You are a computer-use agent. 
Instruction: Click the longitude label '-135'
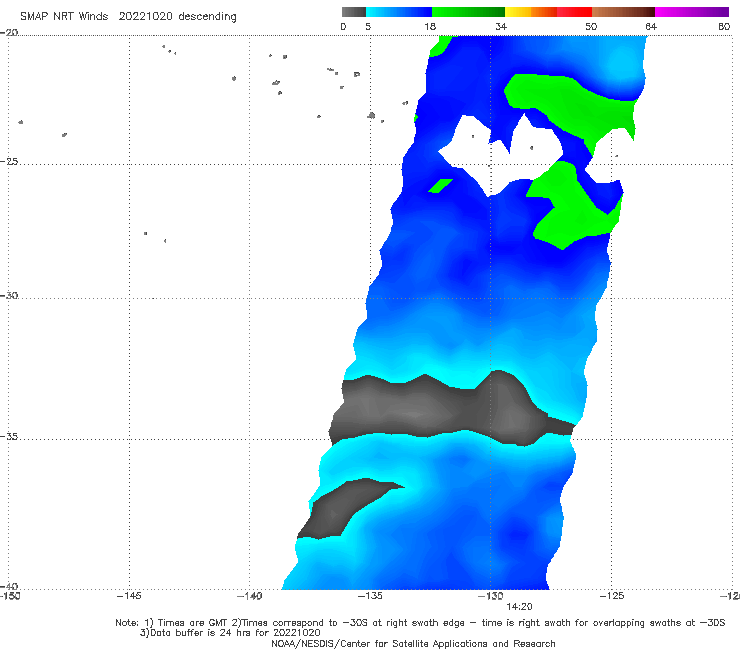pos(370,596)
